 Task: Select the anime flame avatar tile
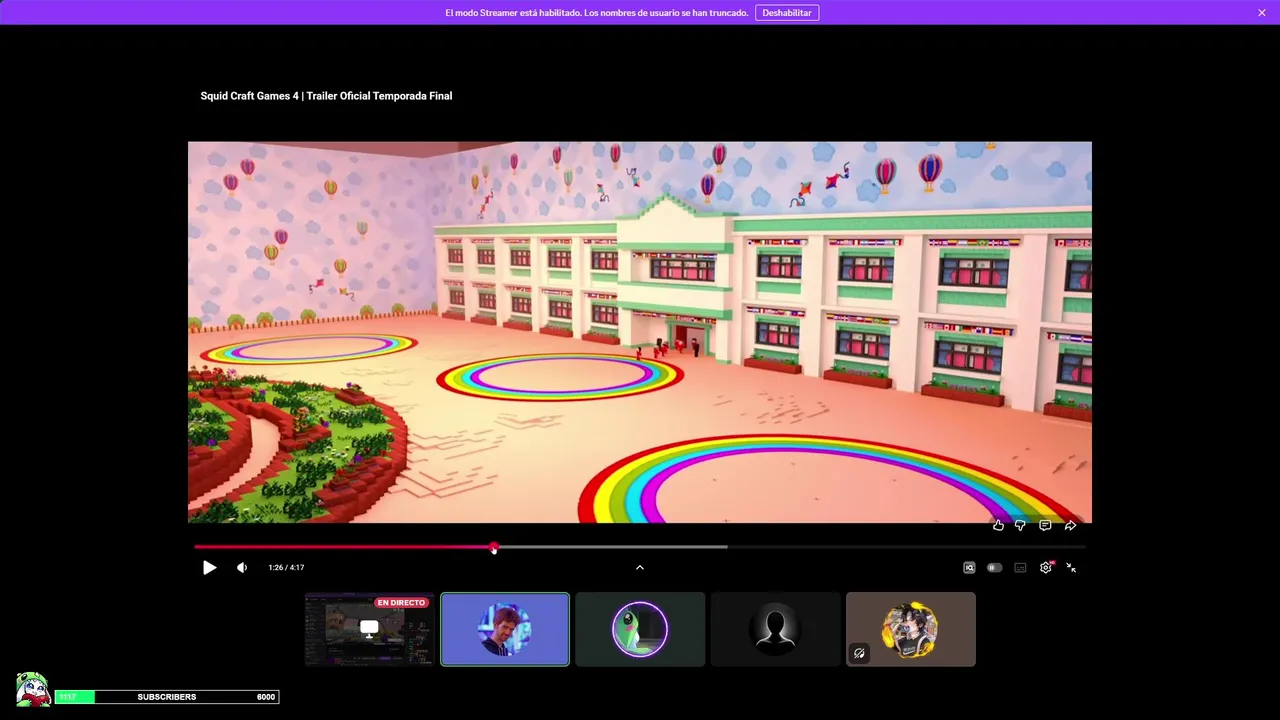[910, 629]
